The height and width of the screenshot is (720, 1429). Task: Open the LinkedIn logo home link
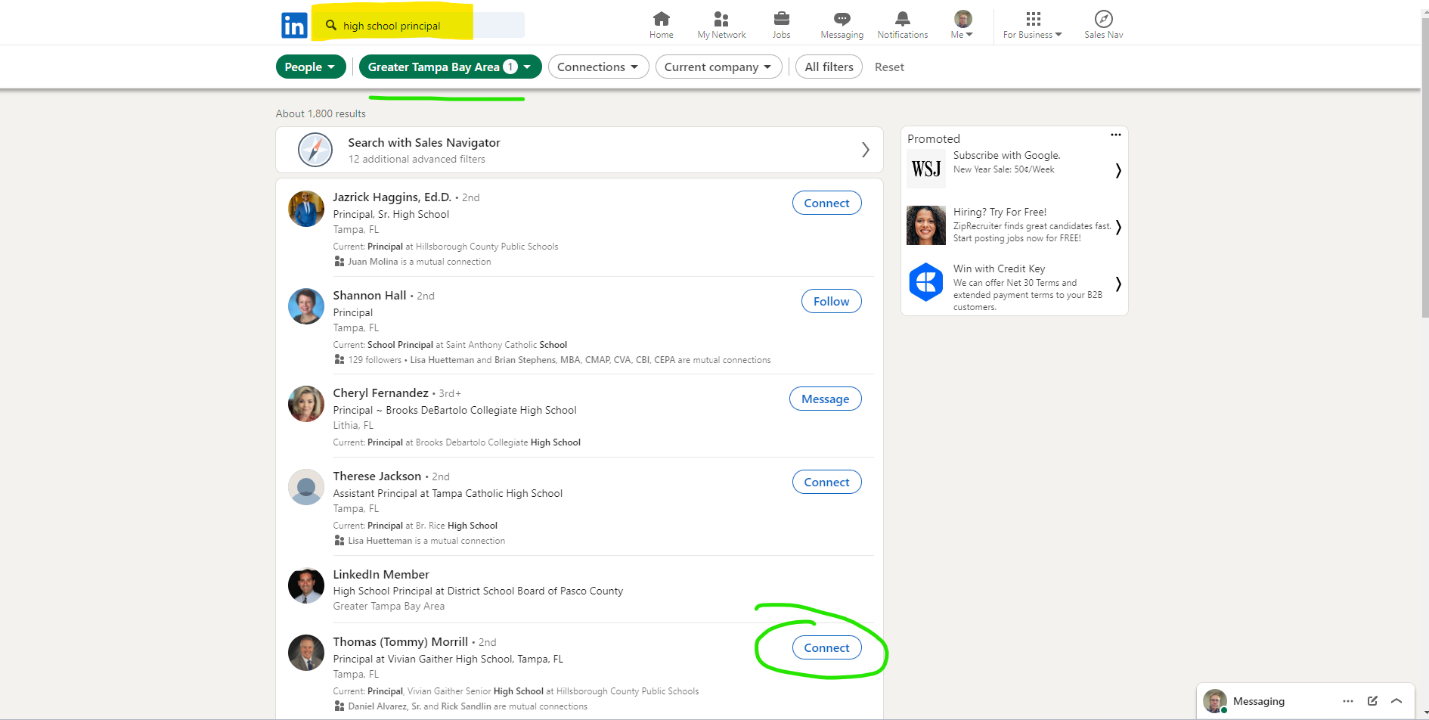pyautogui.click(x=294, y=25)
